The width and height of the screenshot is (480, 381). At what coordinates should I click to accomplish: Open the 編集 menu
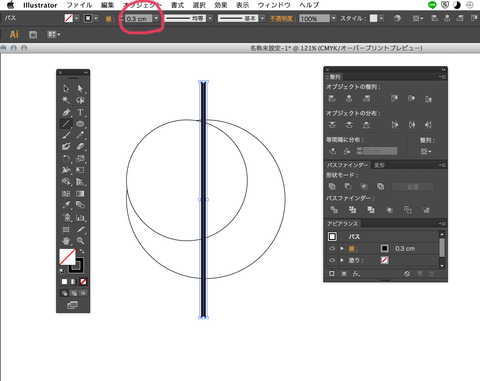click(x=107, y=5)
